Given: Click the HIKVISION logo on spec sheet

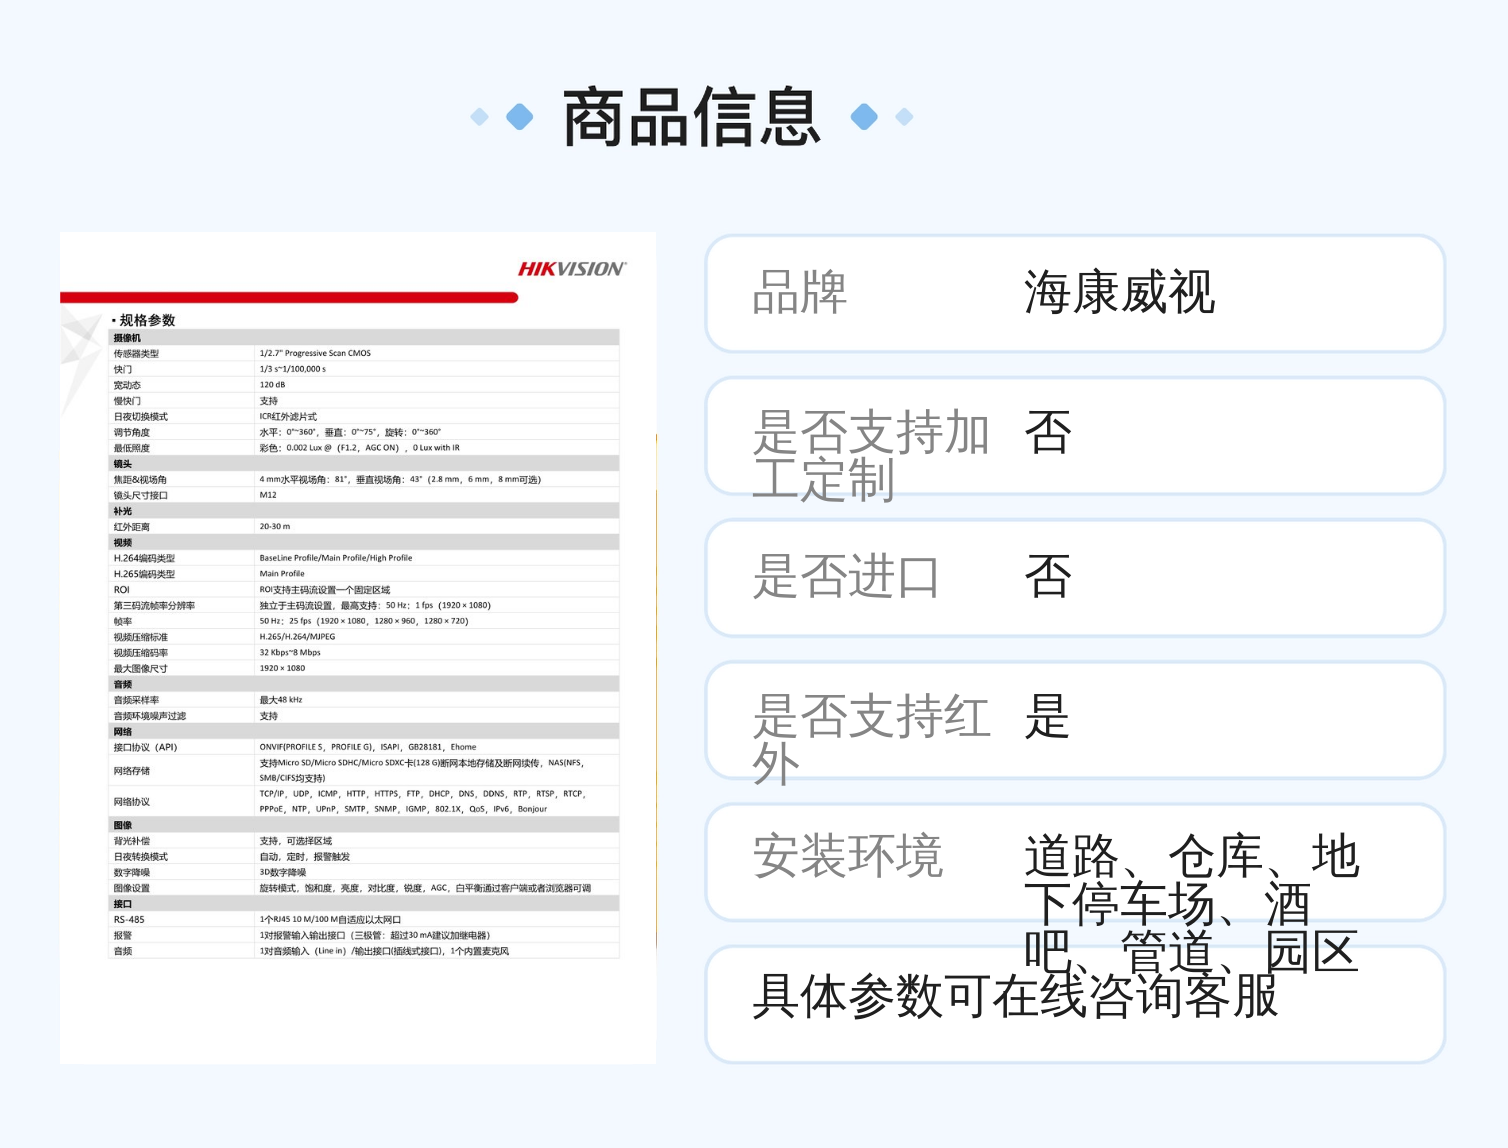Looking at the screenshot, I should [572, 269].
